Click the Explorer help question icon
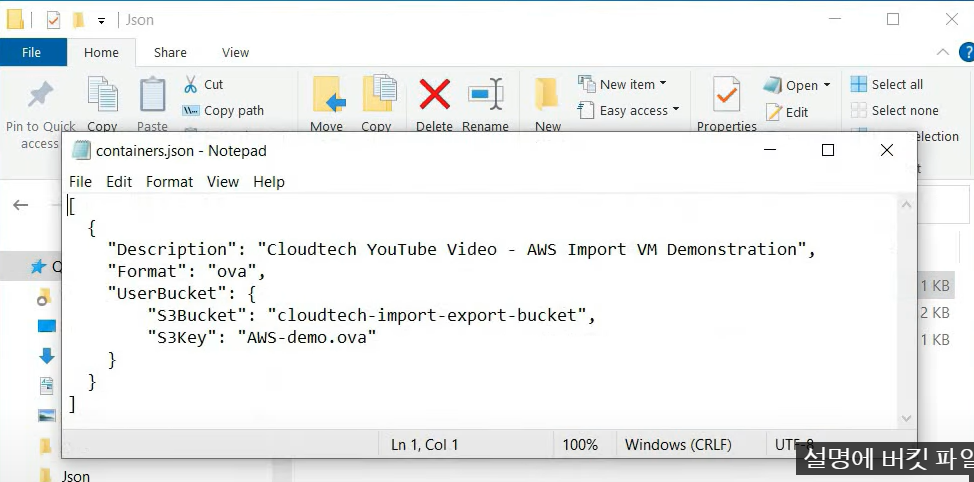Screen dimensions: 974x482 point(967,52)
